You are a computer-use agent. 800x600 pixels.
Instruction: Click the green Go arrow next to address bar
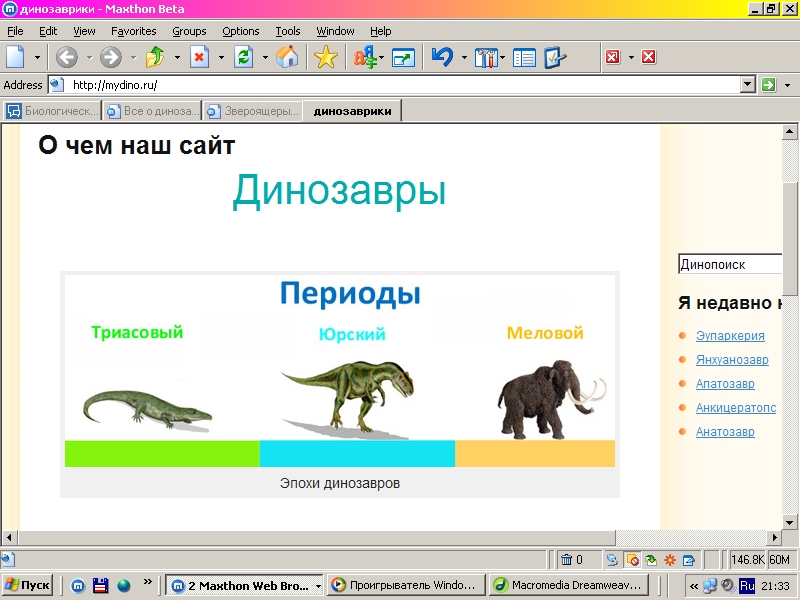(768, 85)
